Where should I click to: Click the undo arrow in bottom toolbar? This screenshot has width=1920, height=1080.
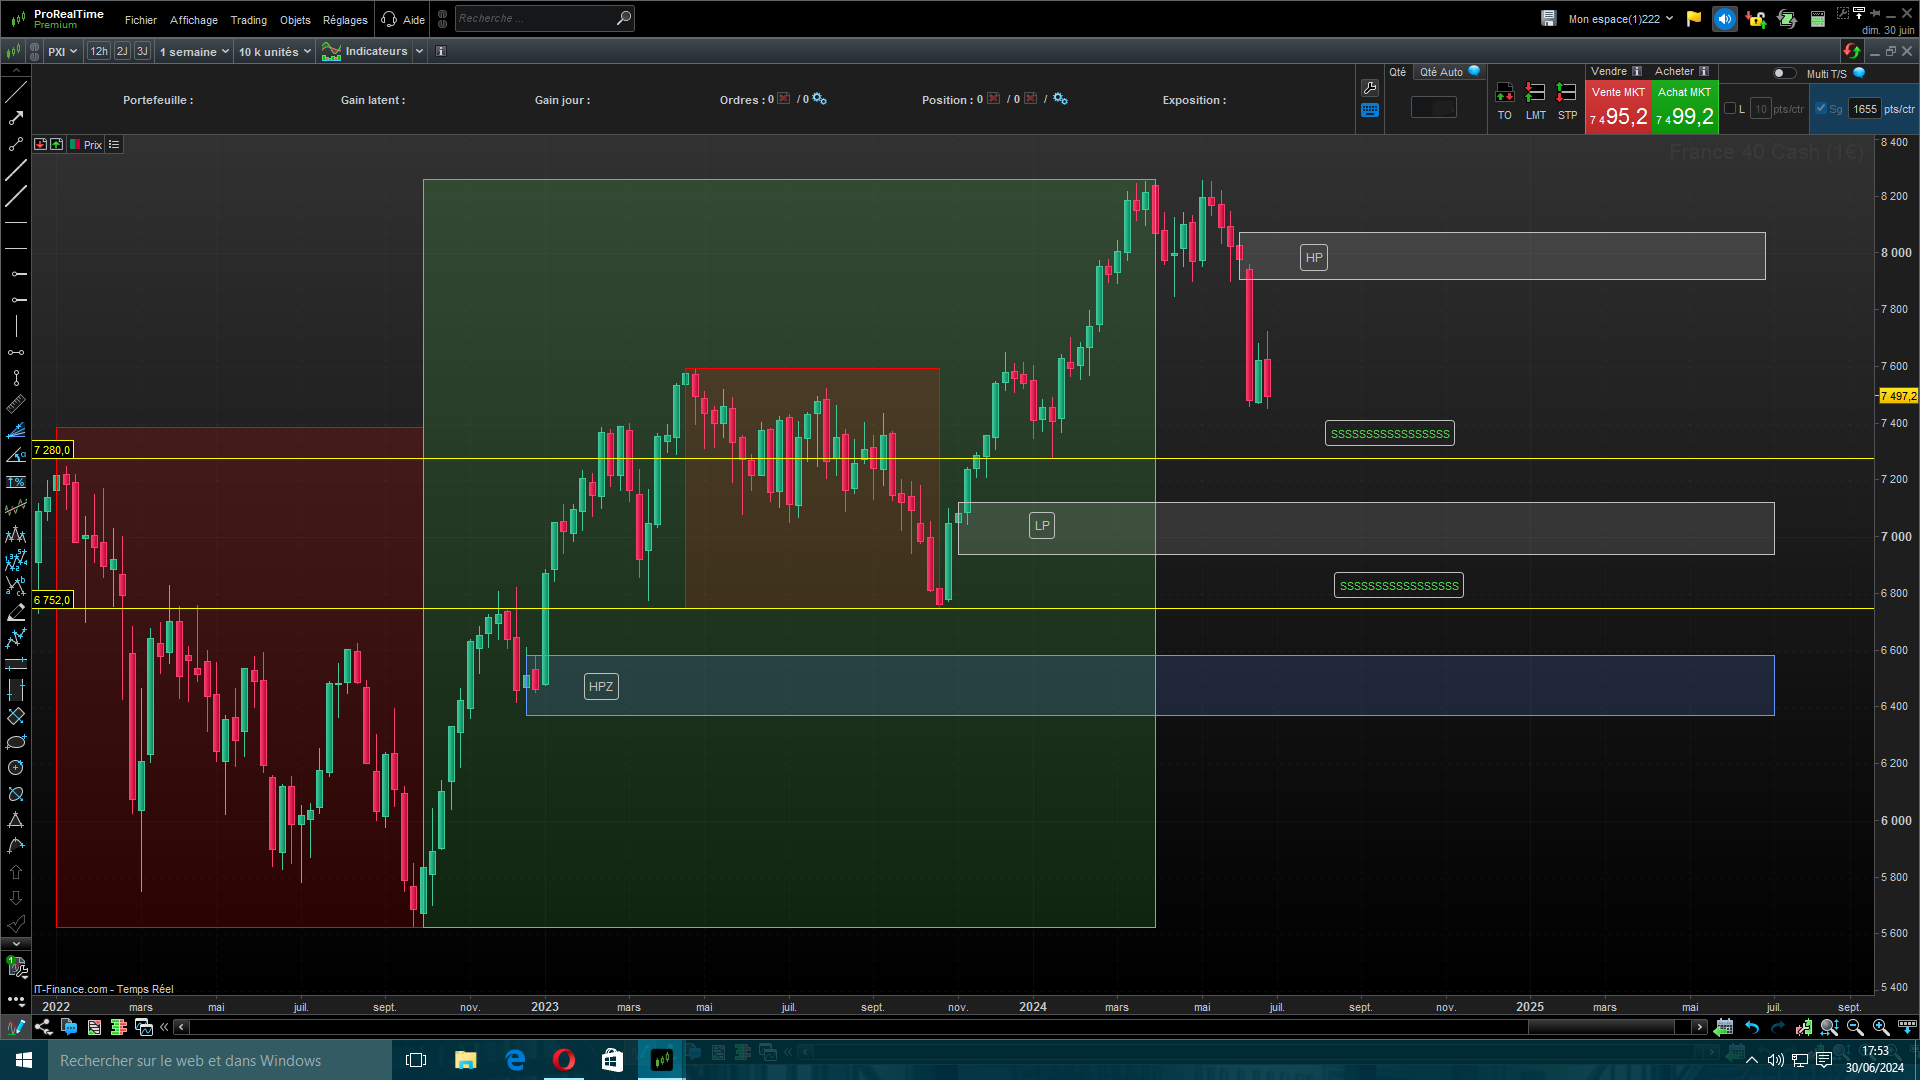(1752, 1027)
